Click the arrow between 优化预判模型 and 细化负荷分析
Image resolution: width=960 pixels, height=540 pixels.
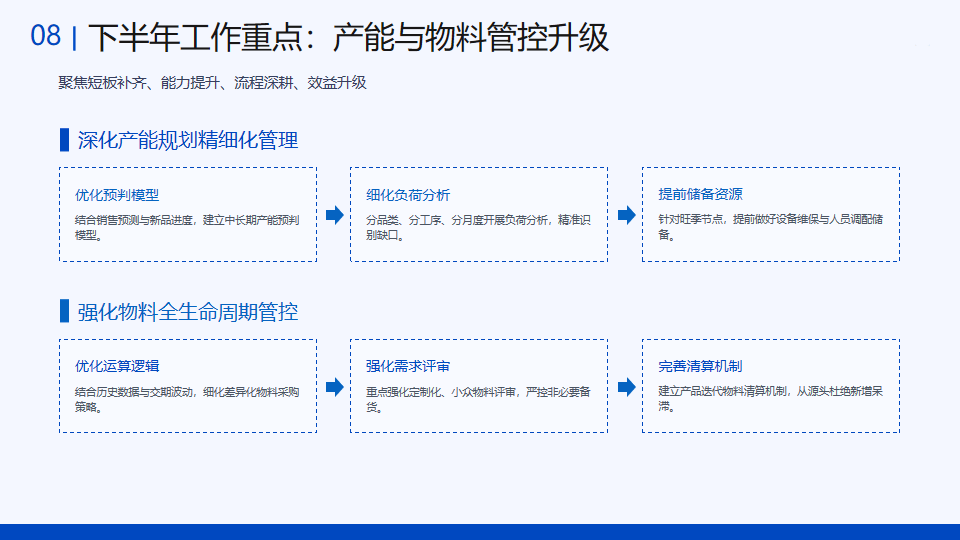click(x=334, y=215)
